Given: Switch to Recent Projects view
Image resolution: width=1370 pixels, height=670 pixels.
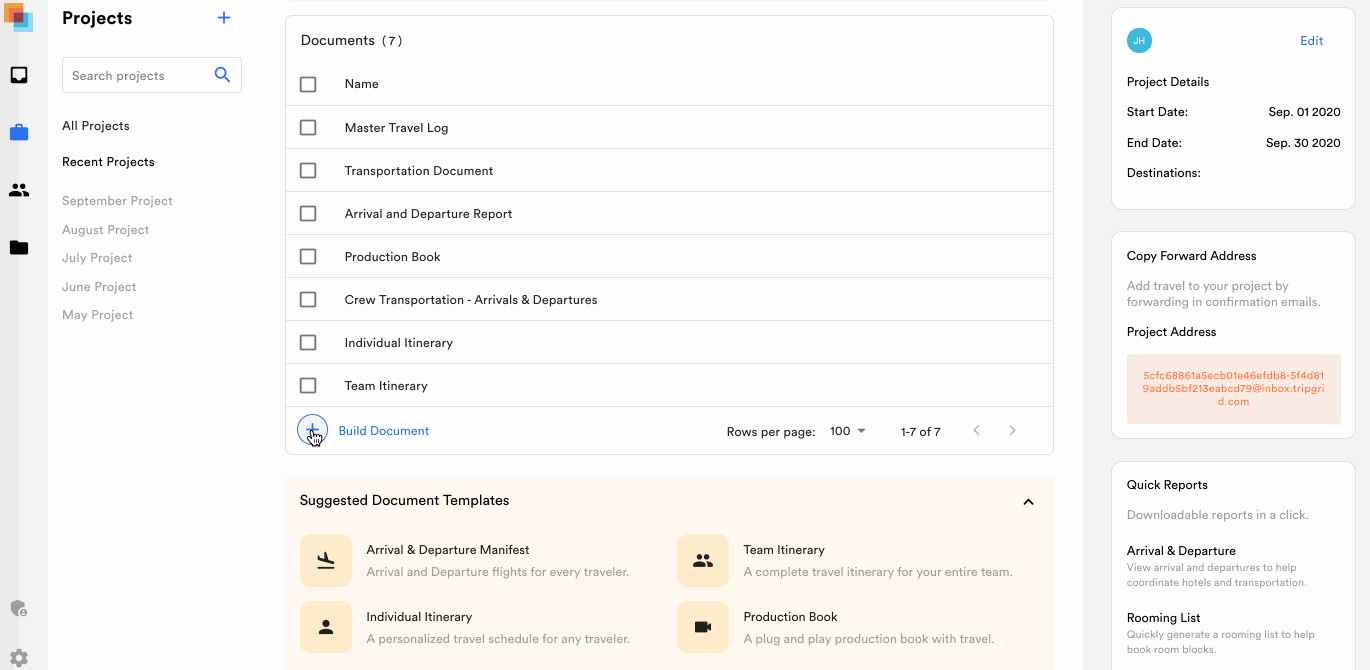Looking at the screenshot, I should tap(108, 161).
